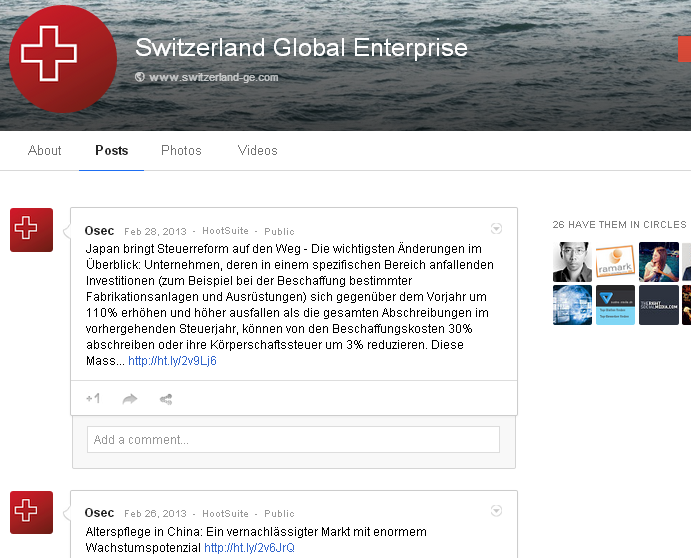Image resolution: width=691 pixels, height=558 pixels.
Task: Open the Switzerland Global Enterprise profile logo
Action: 63,59
